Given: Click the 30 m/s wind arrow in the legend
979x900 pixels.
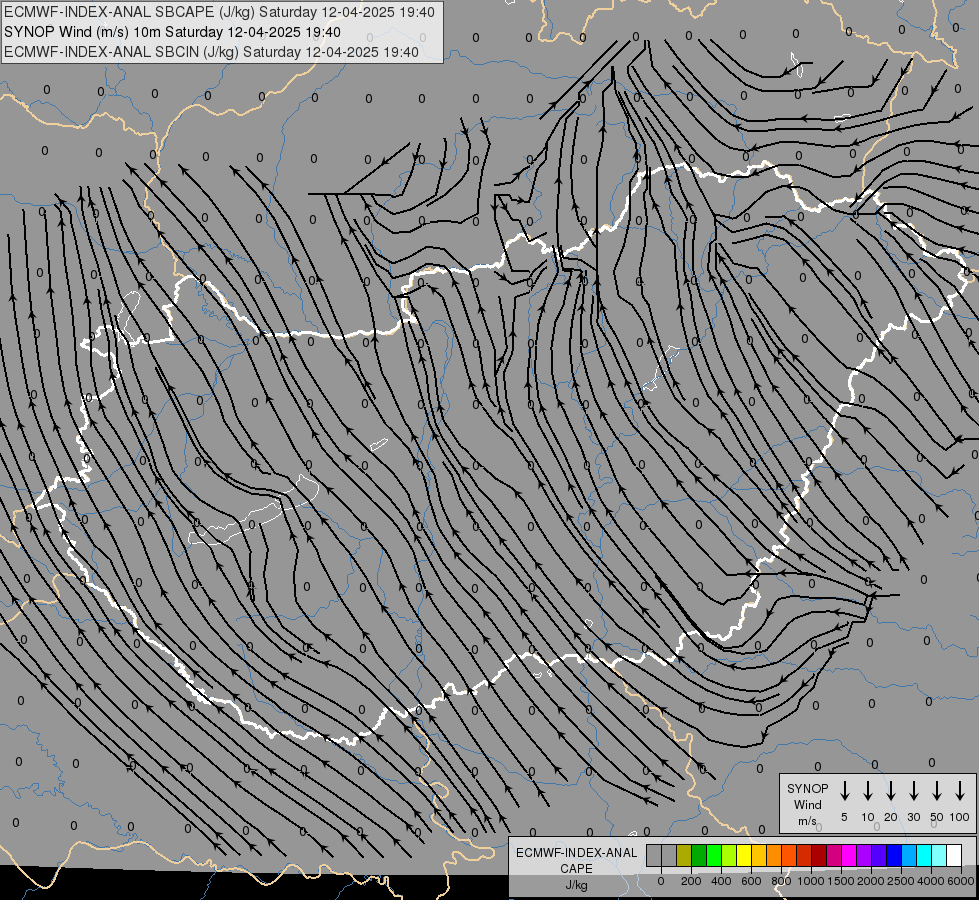Looking at the screenshot, I should tap(913, 791).
